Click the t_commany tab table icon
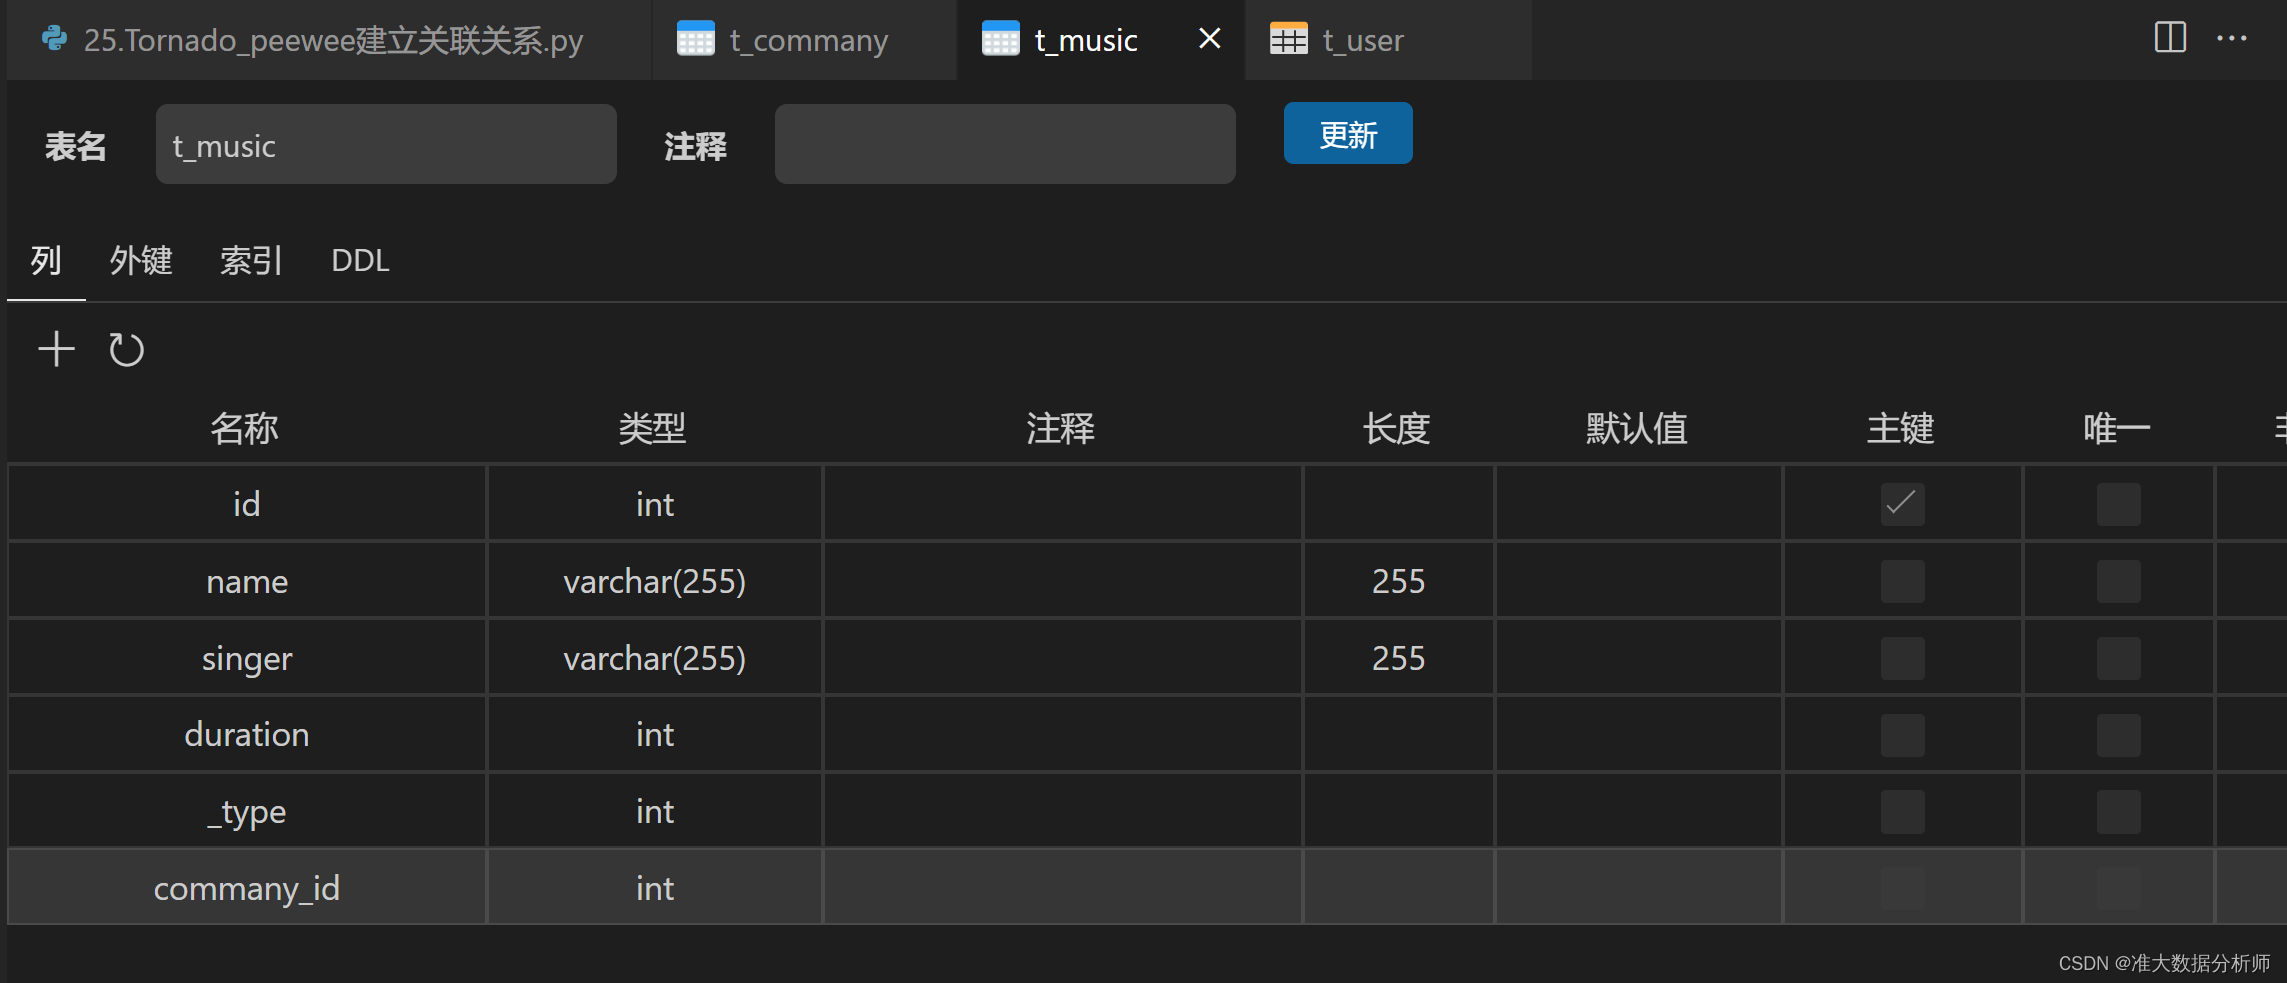Image resolution: width=2287 pixels, height=983 pixels. click(x=696, y=39)
